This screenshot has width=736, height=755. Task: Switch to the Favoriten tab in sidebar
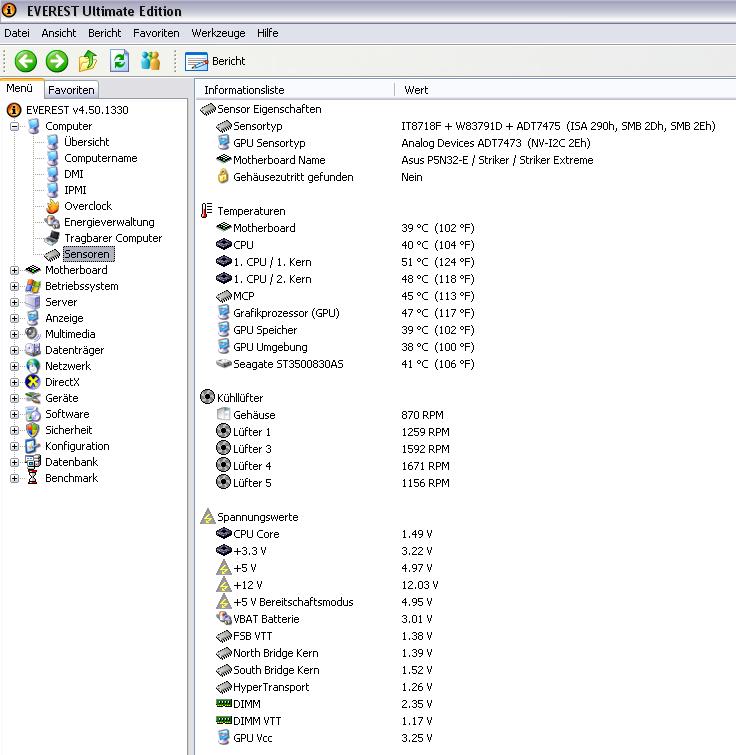(x=71, y=90)
